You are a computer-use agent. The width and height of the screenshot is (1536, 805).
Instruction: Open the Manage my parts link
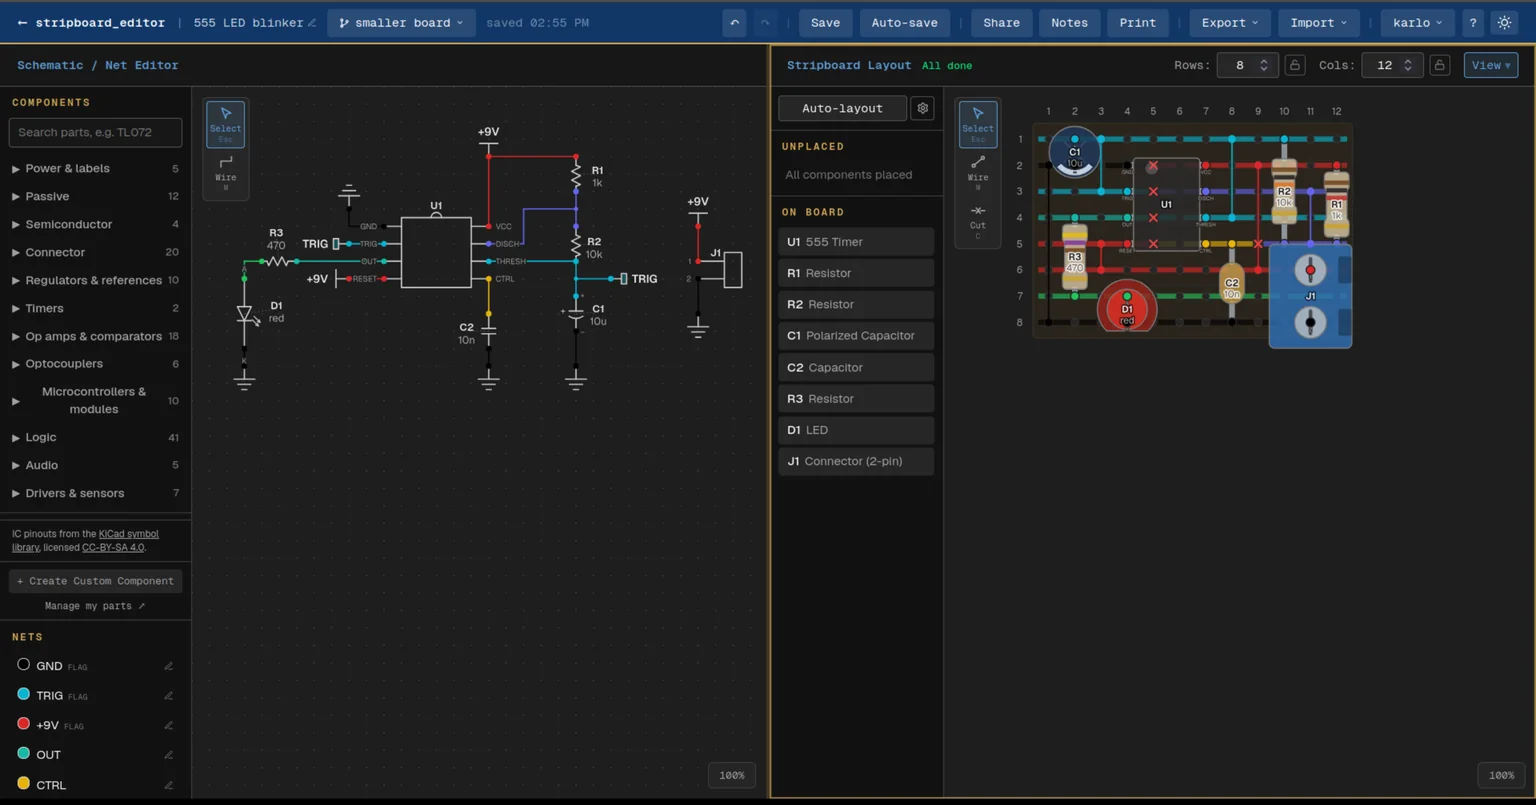pos(95,606)
